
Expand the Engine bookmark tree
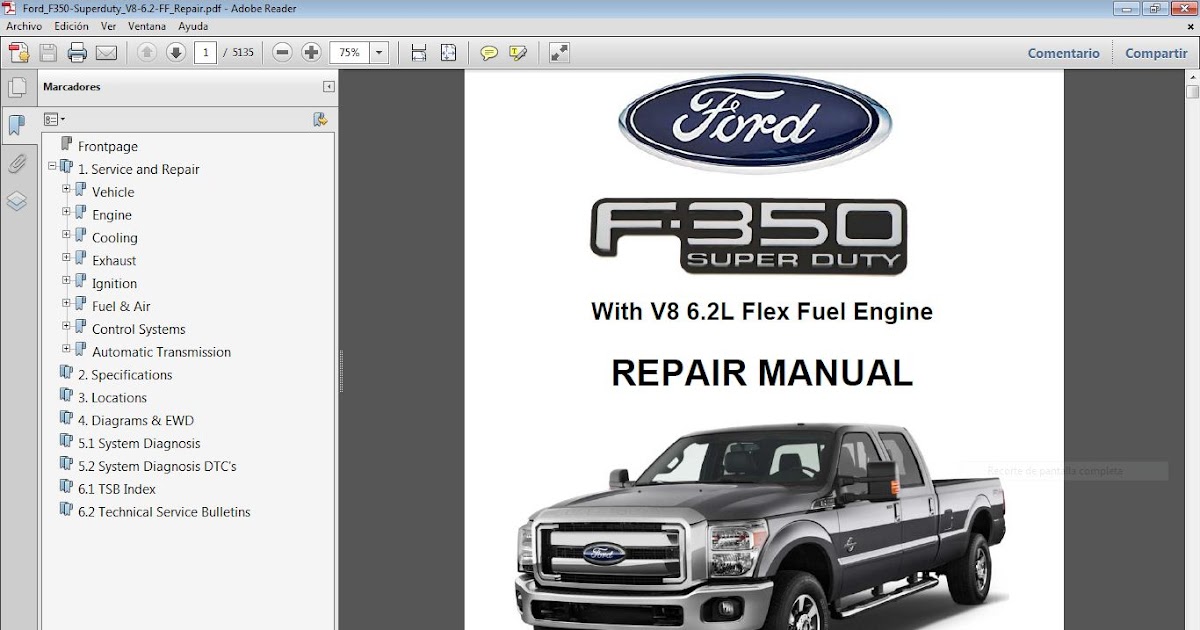click(x=66, y=214)
